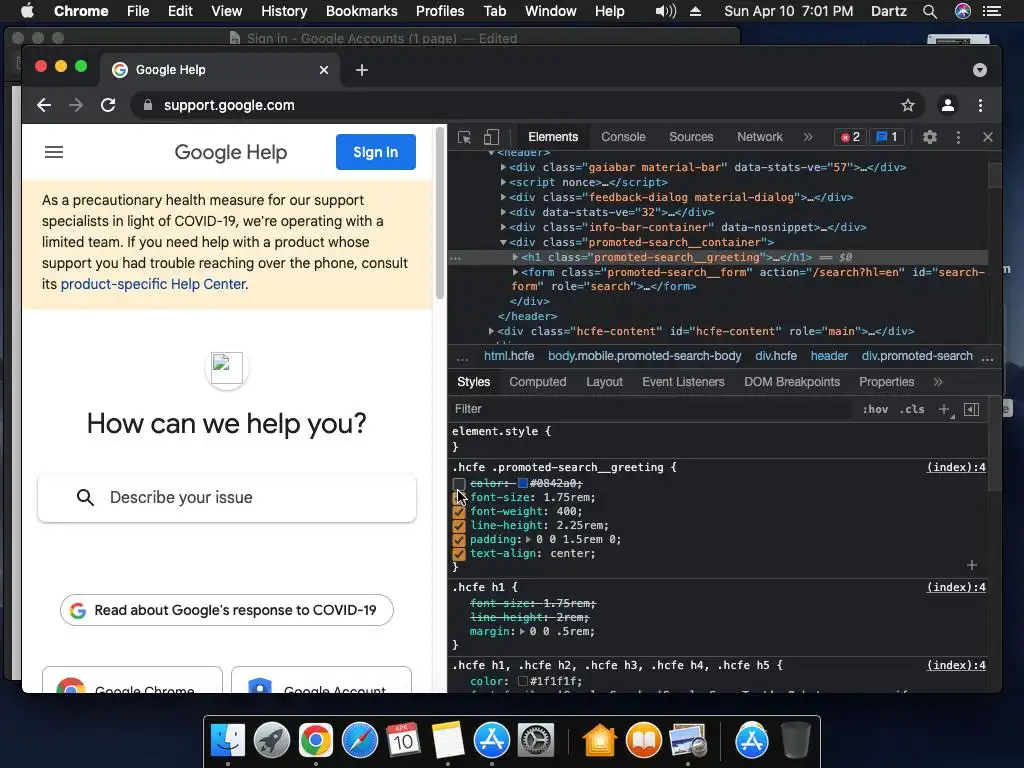Viewport: 1024px width, 768px height.
Task: Click the Filter styles input field
Action: (x=650, y=409)
